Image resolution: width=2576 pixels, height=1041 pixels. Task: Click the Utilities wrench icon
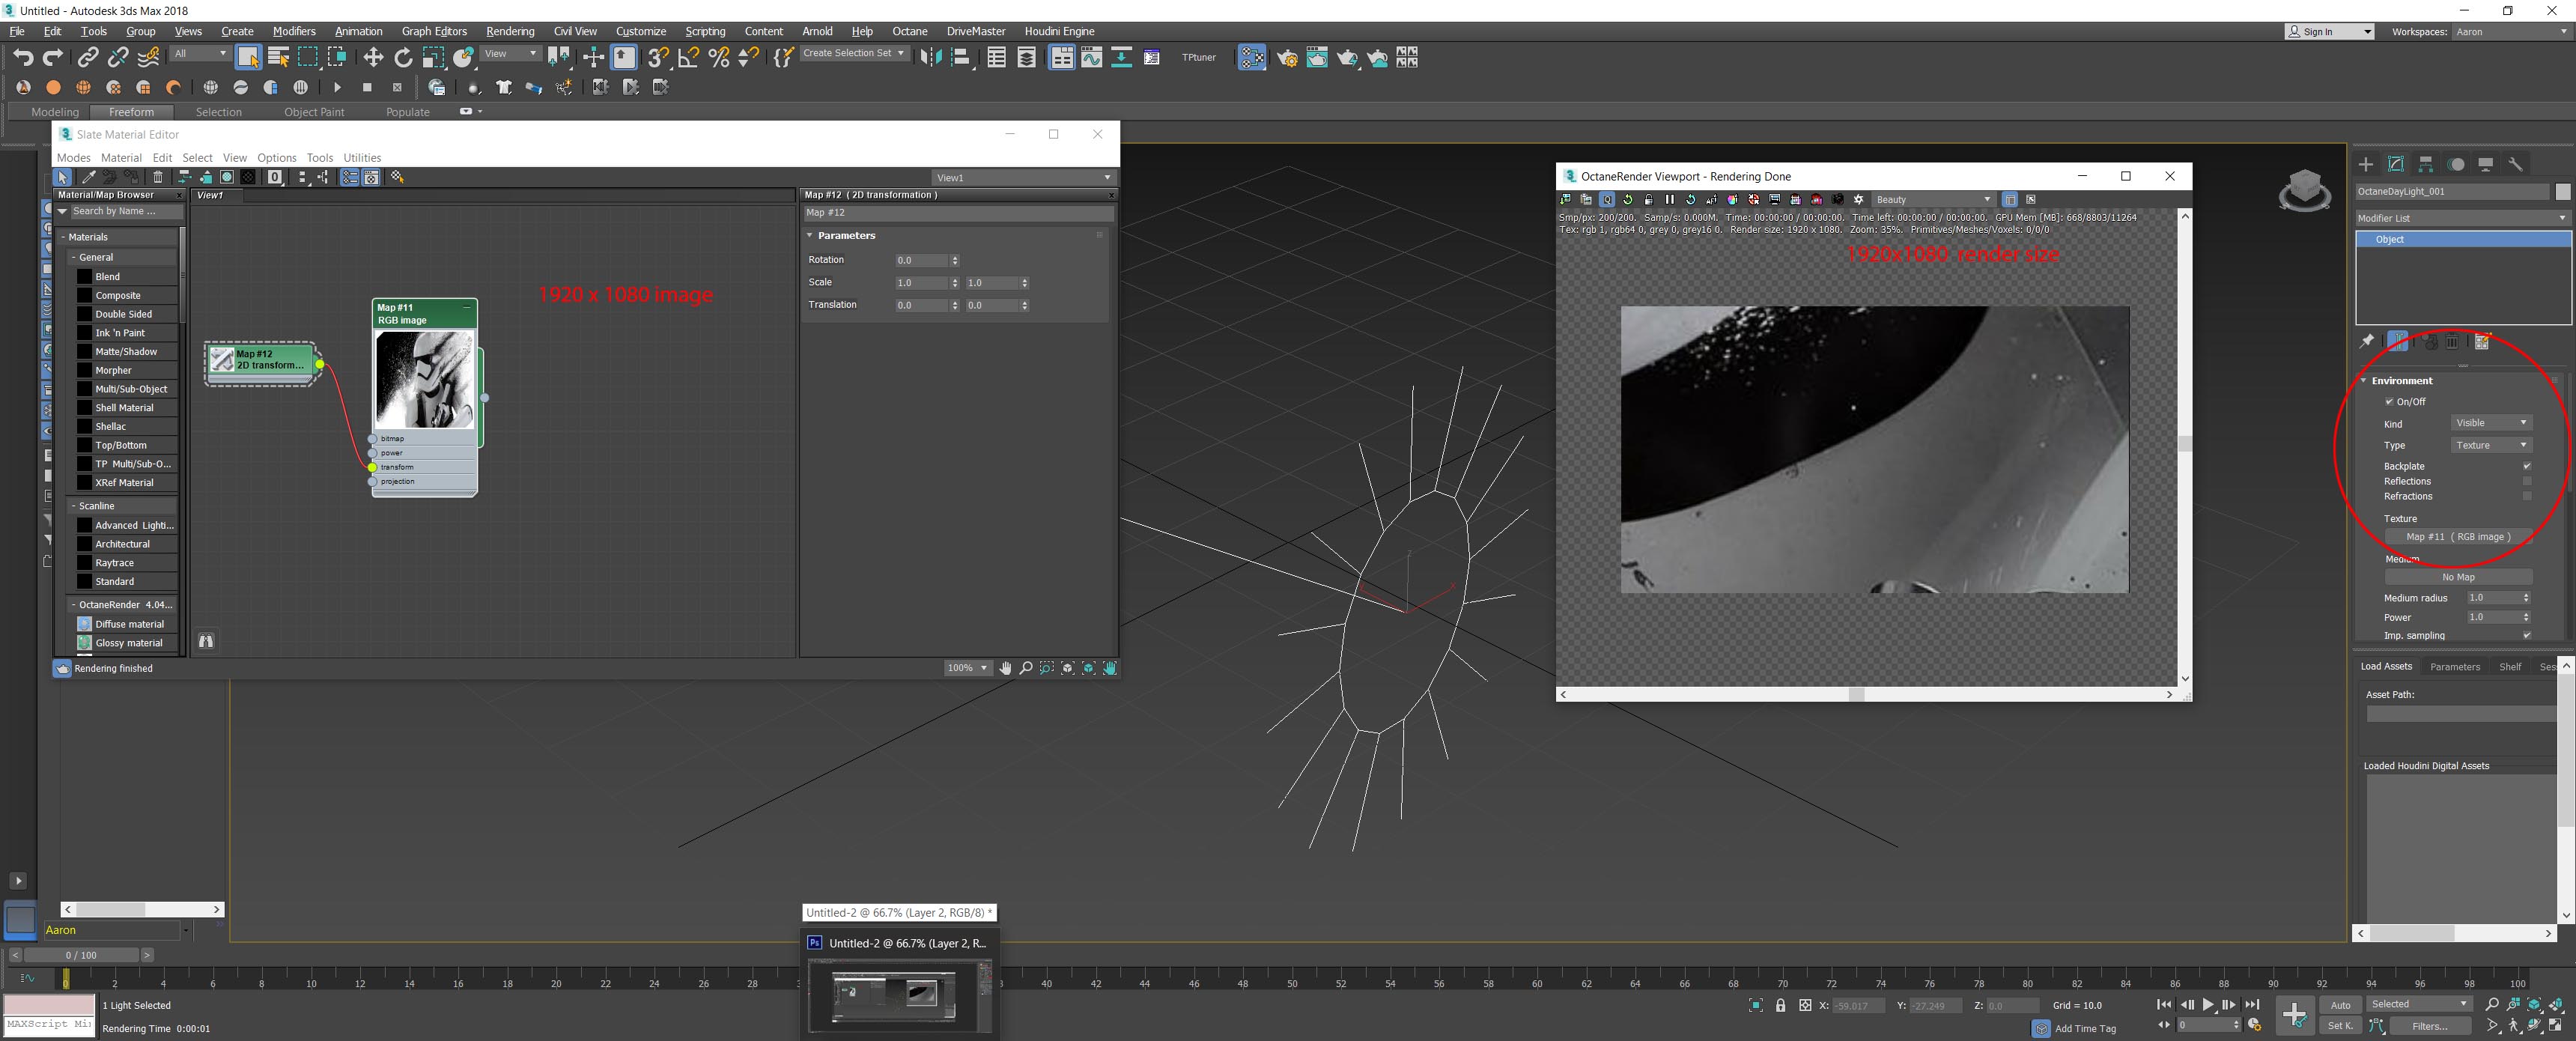coord(2516,164)
